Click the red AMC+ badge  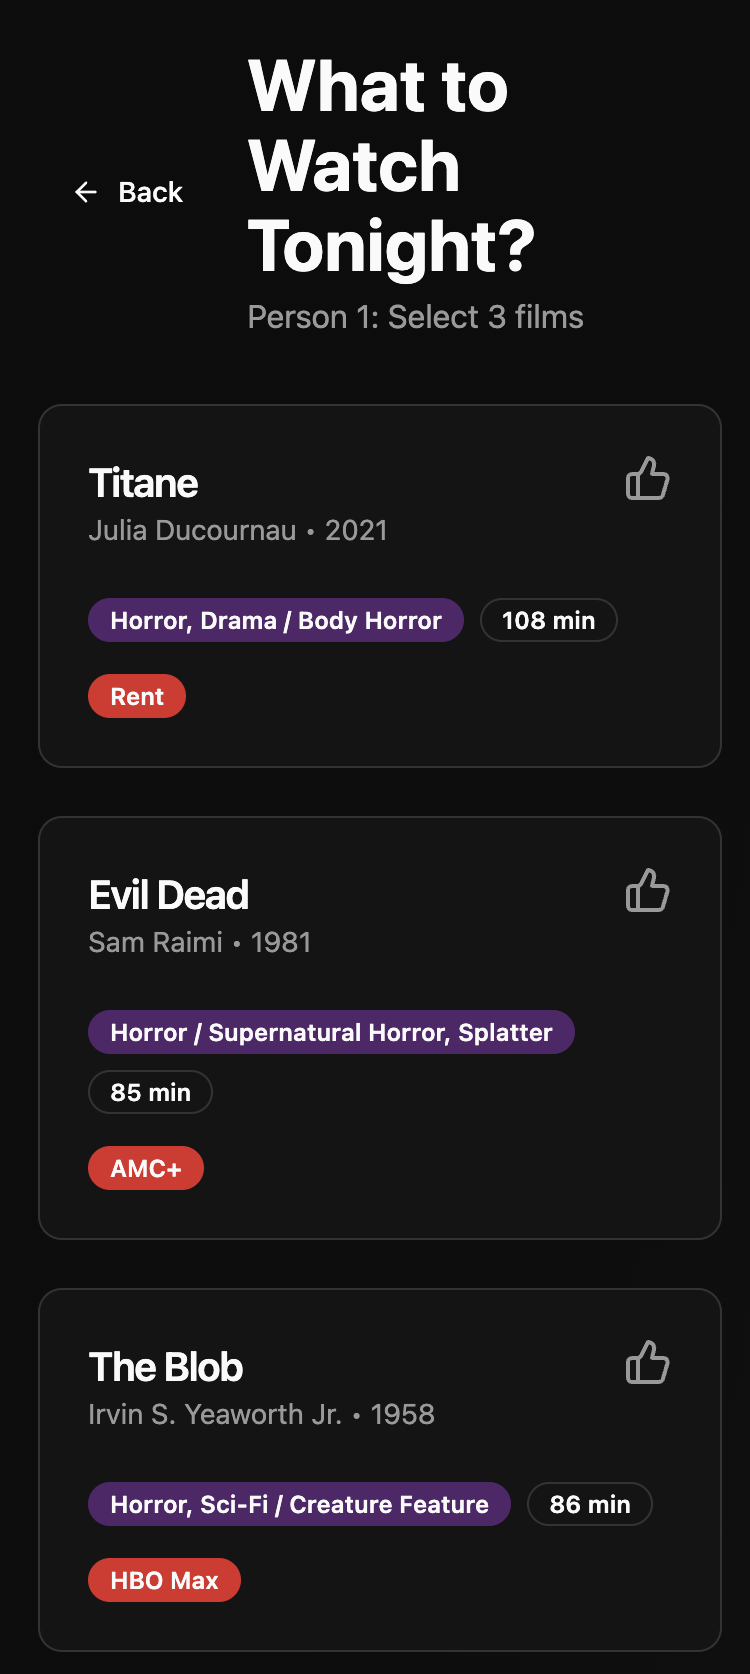pos(146,1168)
